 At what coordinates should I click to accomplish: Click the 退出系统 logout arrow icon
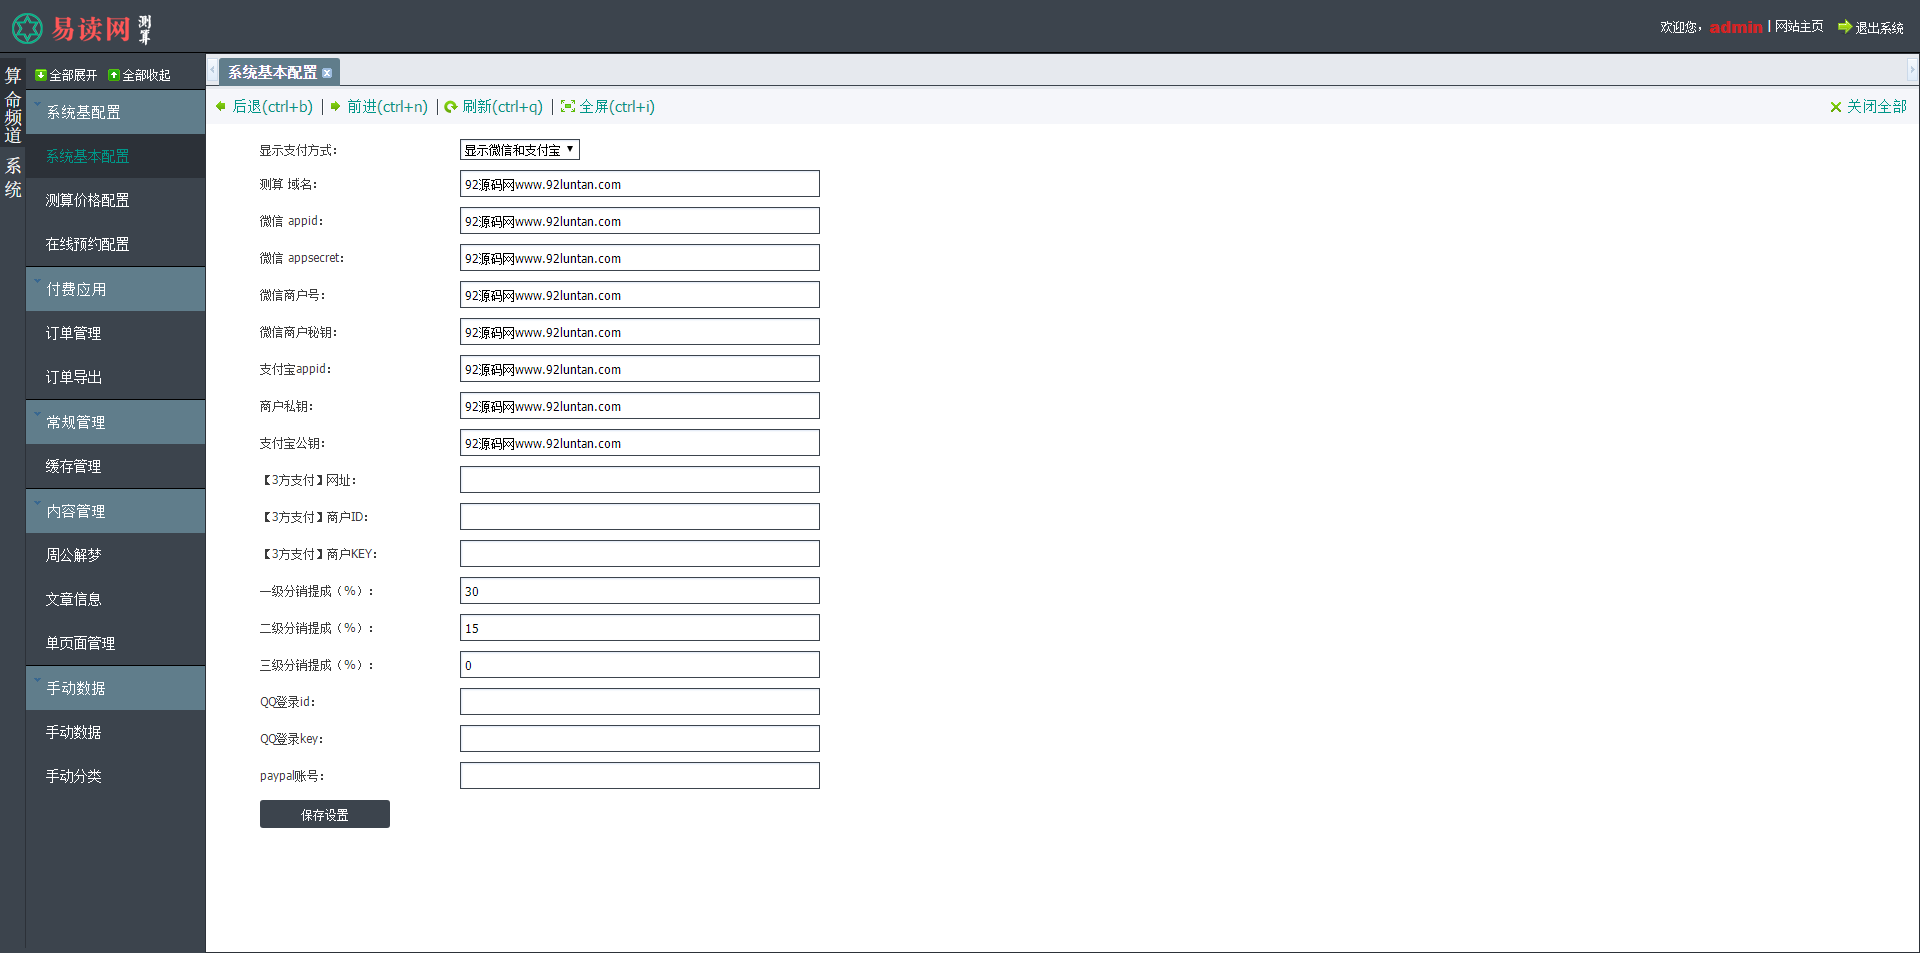(x=1845, y=27)
